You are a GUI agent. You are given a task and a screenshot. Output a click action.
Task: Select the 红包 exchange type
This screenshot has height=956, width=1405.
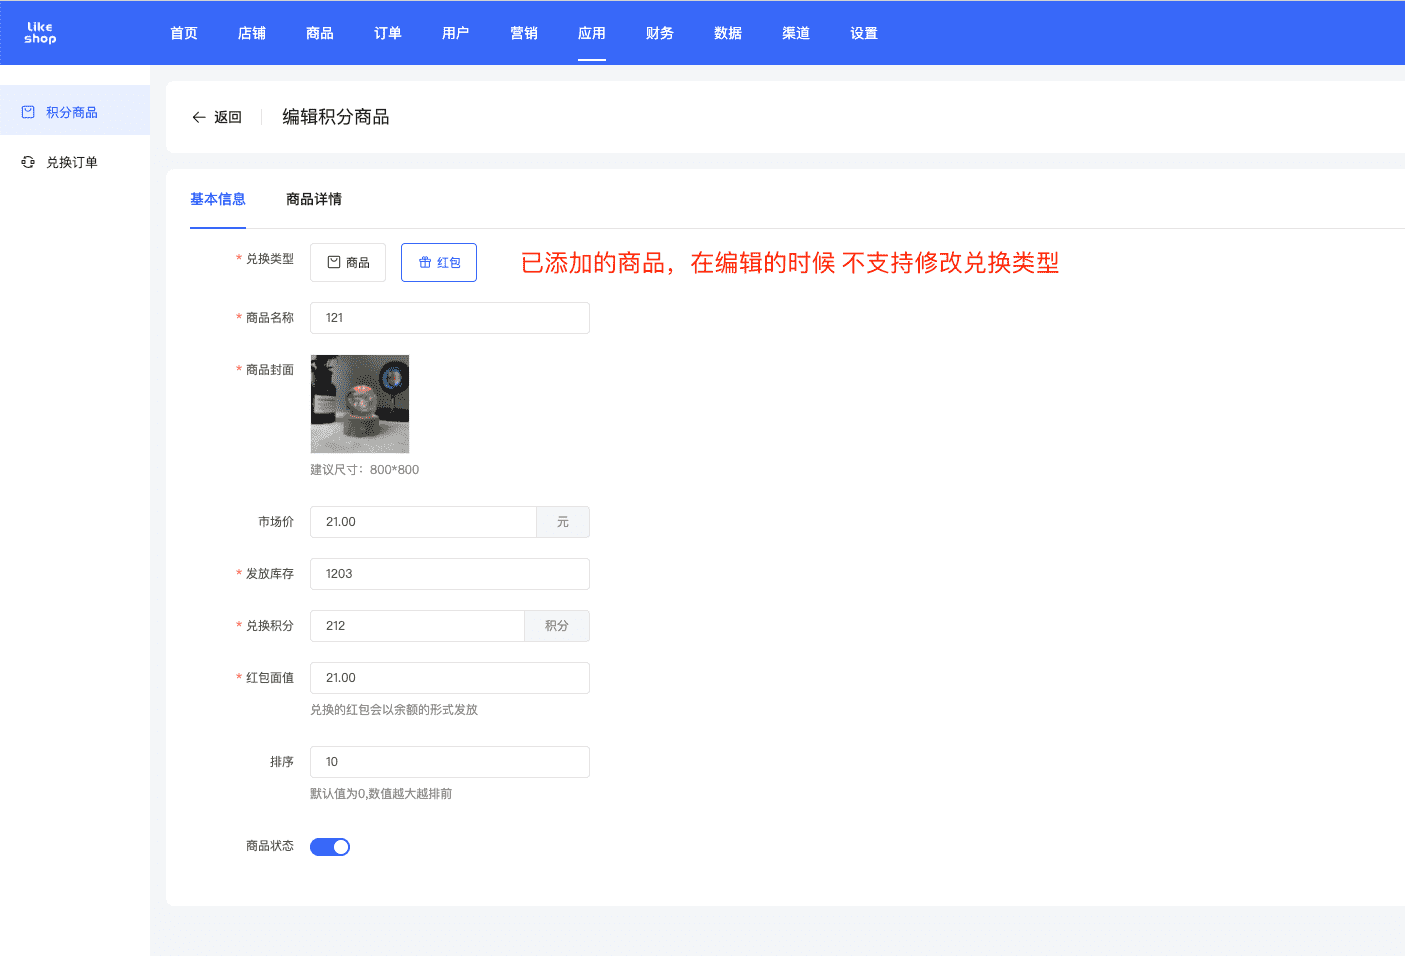[x=439, y=262]
